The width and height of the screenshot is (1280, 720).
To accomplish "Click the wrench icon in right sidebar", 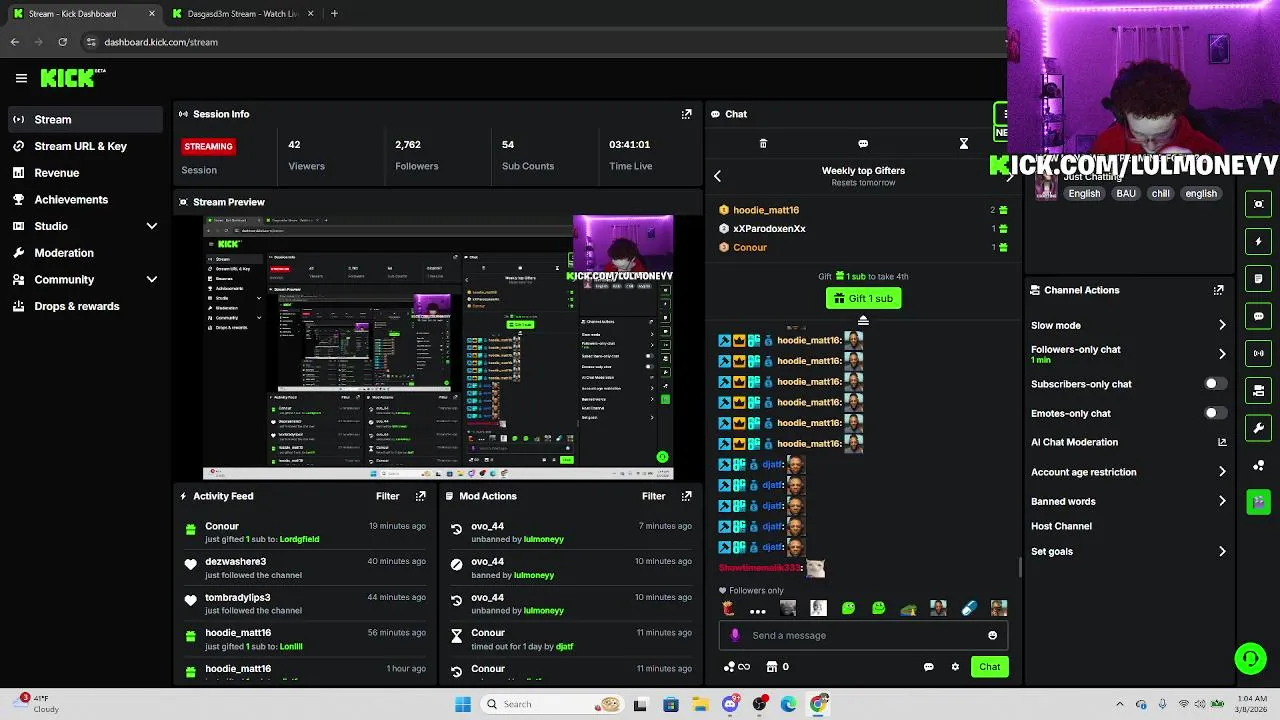I will [1259, 428].
